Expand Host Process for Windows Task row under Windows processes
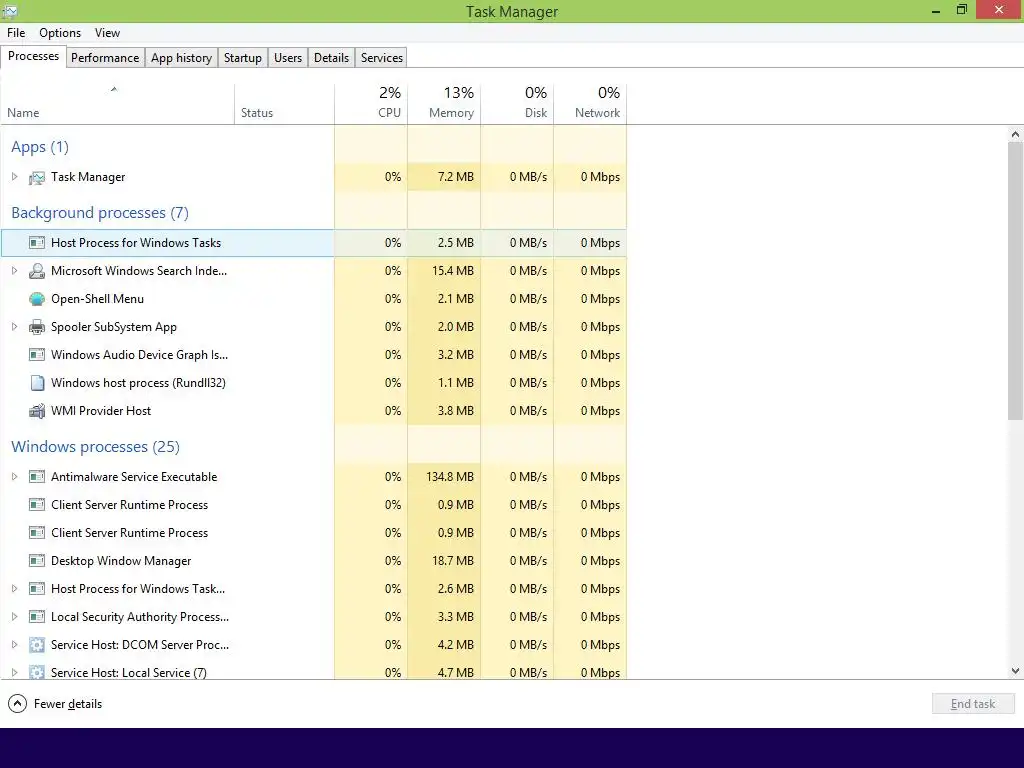The width and height of the screenshot is (1024, 768). (x=14, y=589)
